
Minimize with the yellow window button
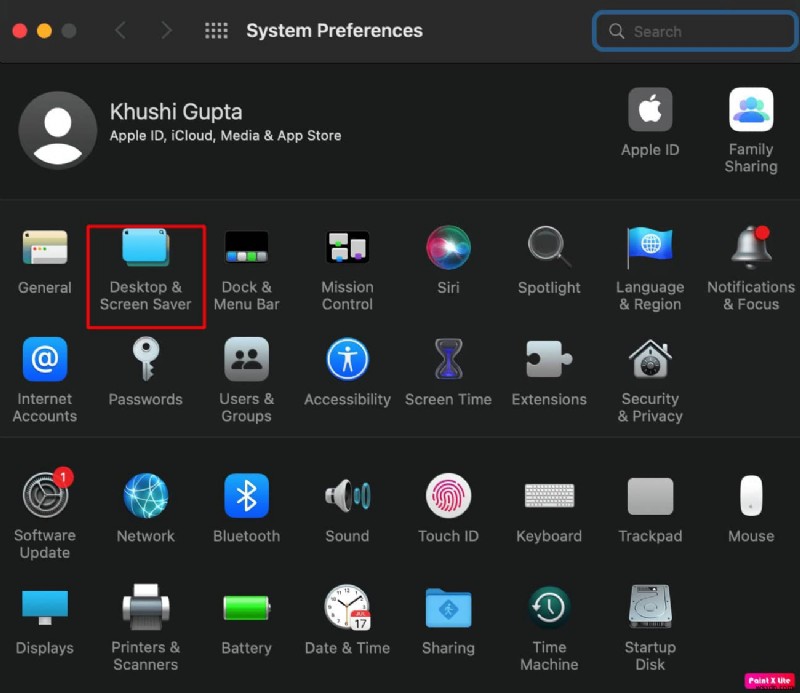pyautogui.click(x=44, y=31)
